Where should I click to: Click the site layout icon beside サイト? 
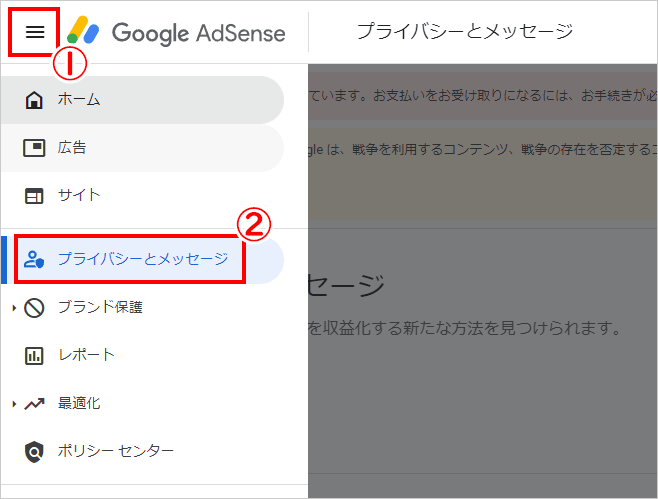(34, 196)
